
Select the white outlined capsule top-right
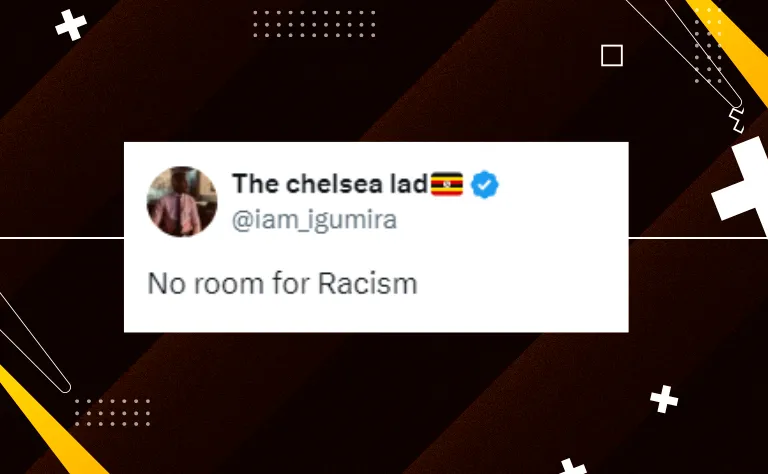(685, 53)
